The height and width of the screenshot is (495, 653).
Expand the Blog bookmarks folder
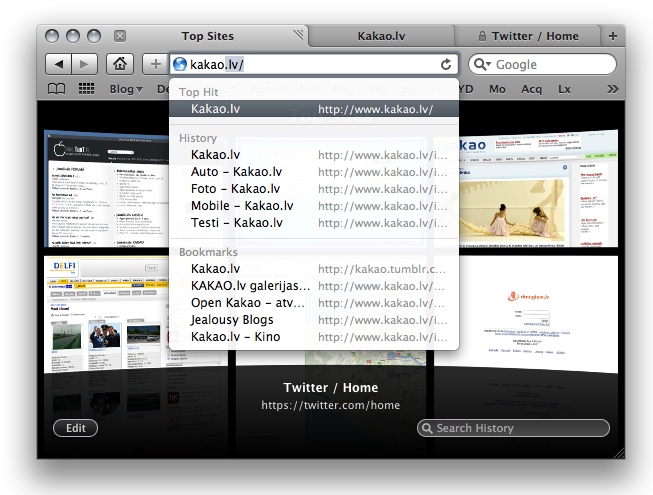coord(126,89)
